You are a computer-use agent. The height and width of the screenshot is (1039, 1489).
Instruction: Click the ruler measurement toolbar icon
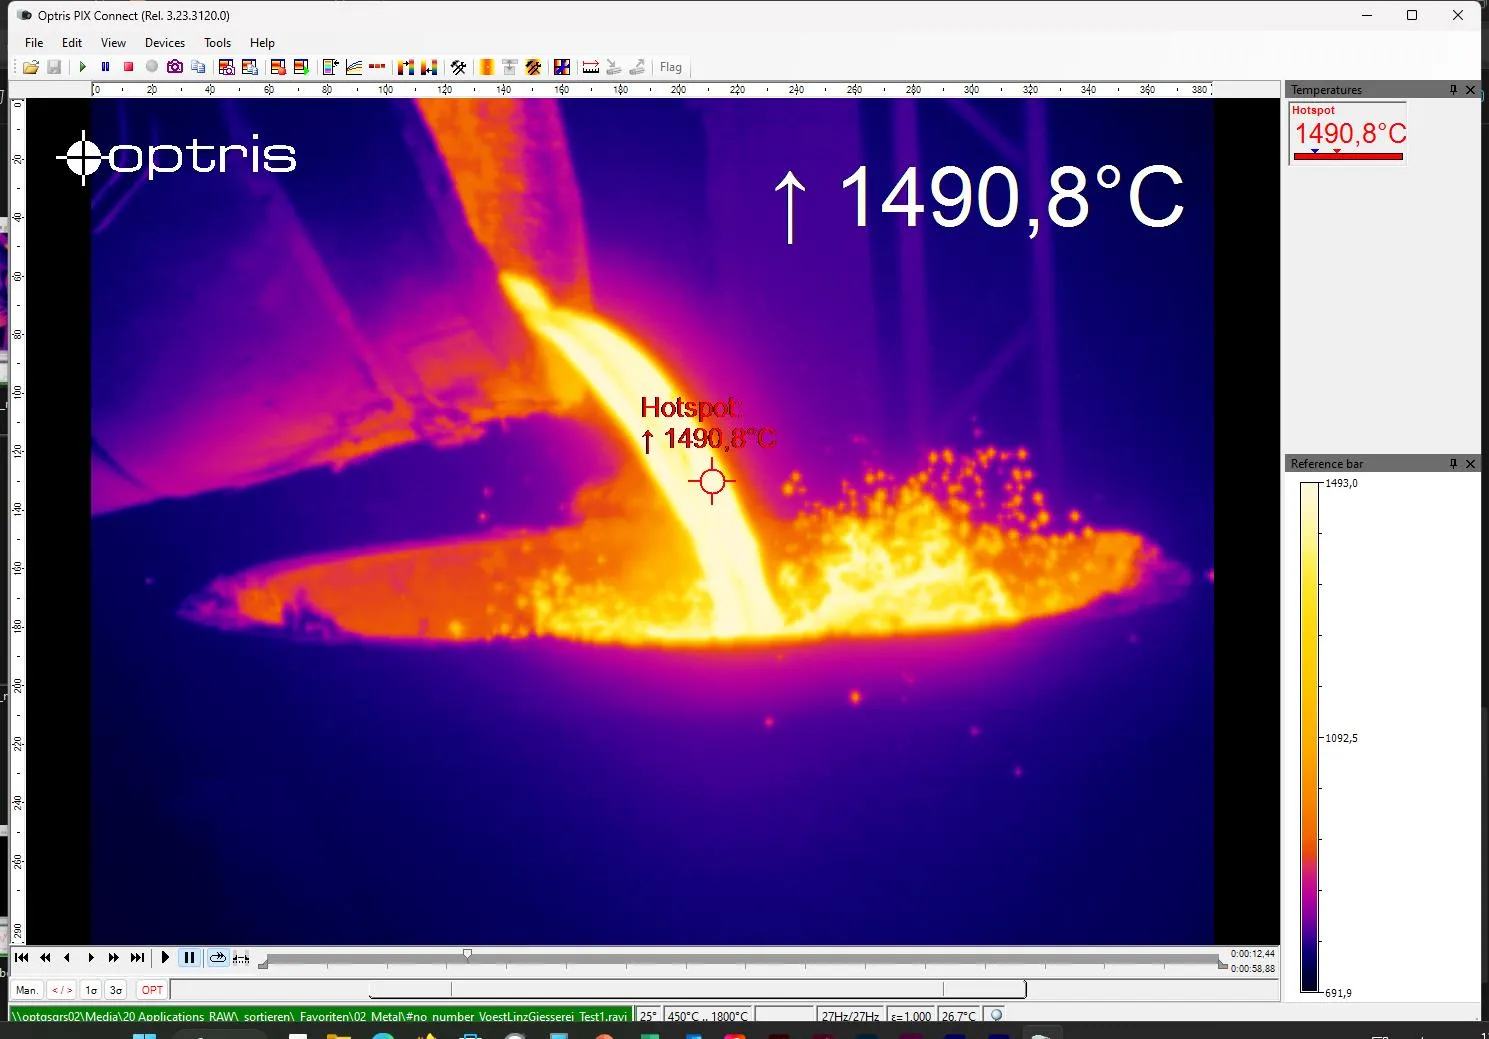click(x=591, y=67)
